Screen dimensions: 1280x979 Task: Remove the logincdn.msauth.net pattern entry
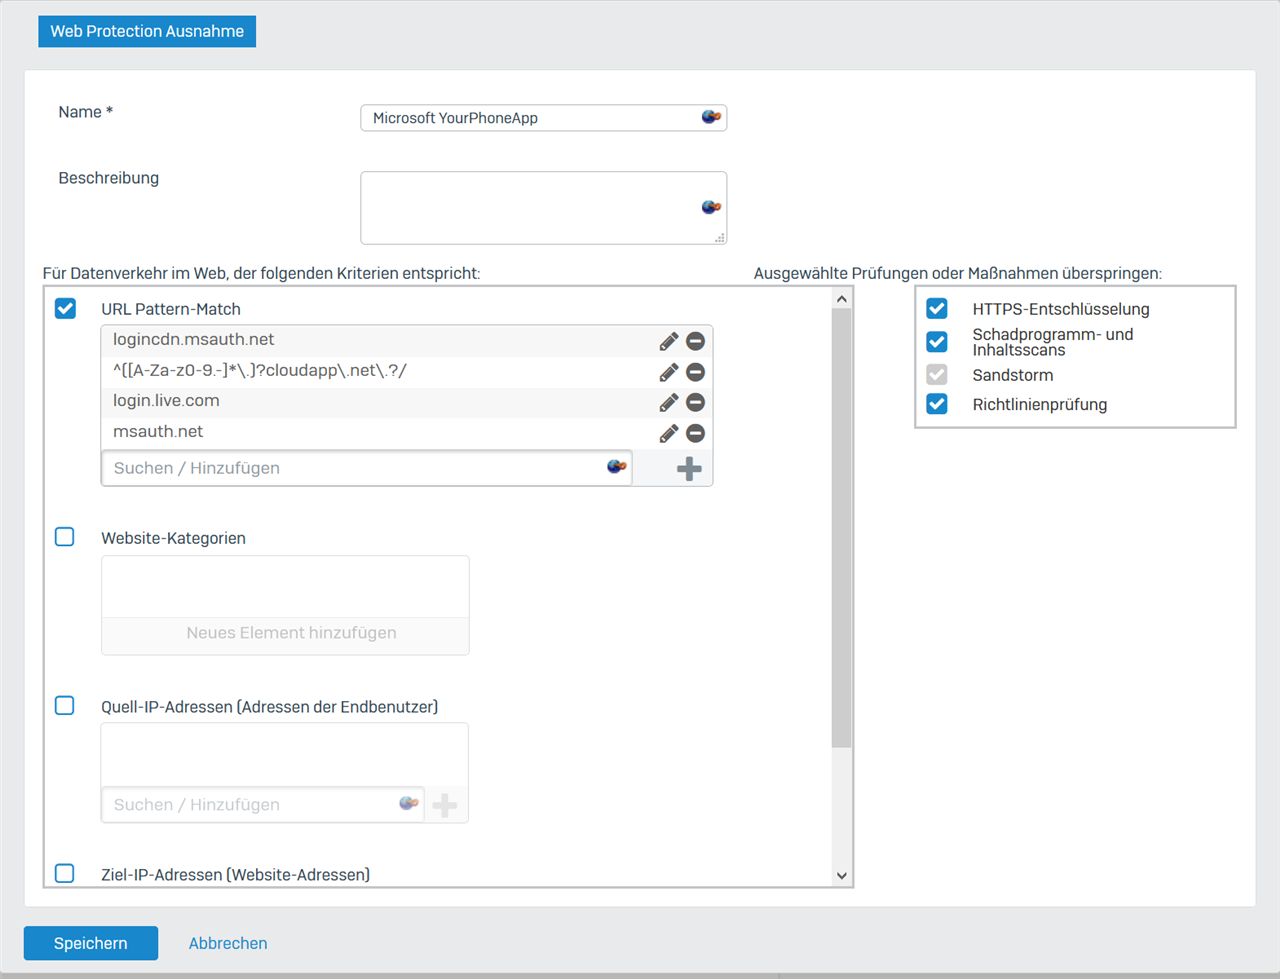click(696, 342)
